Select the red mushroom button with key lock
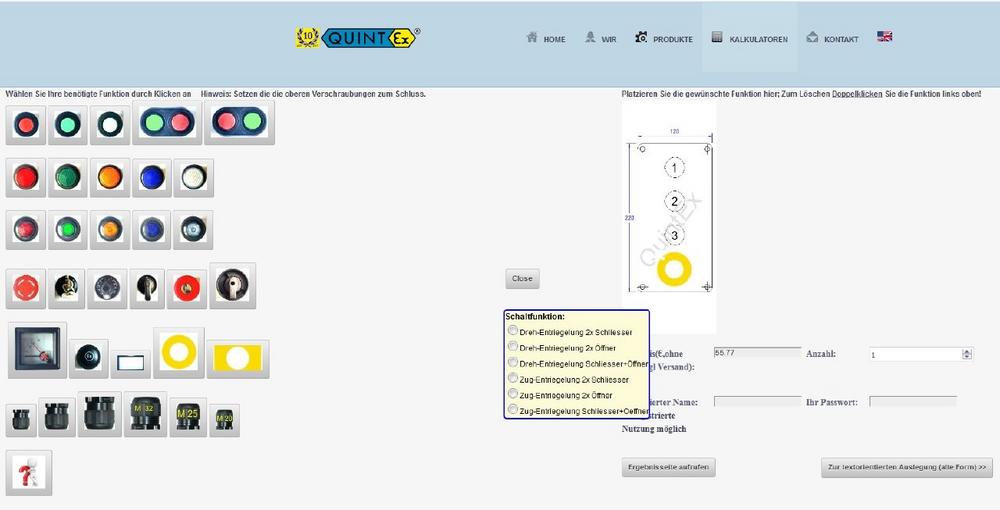The image size is (1000, 510). [x=186, y=289]
